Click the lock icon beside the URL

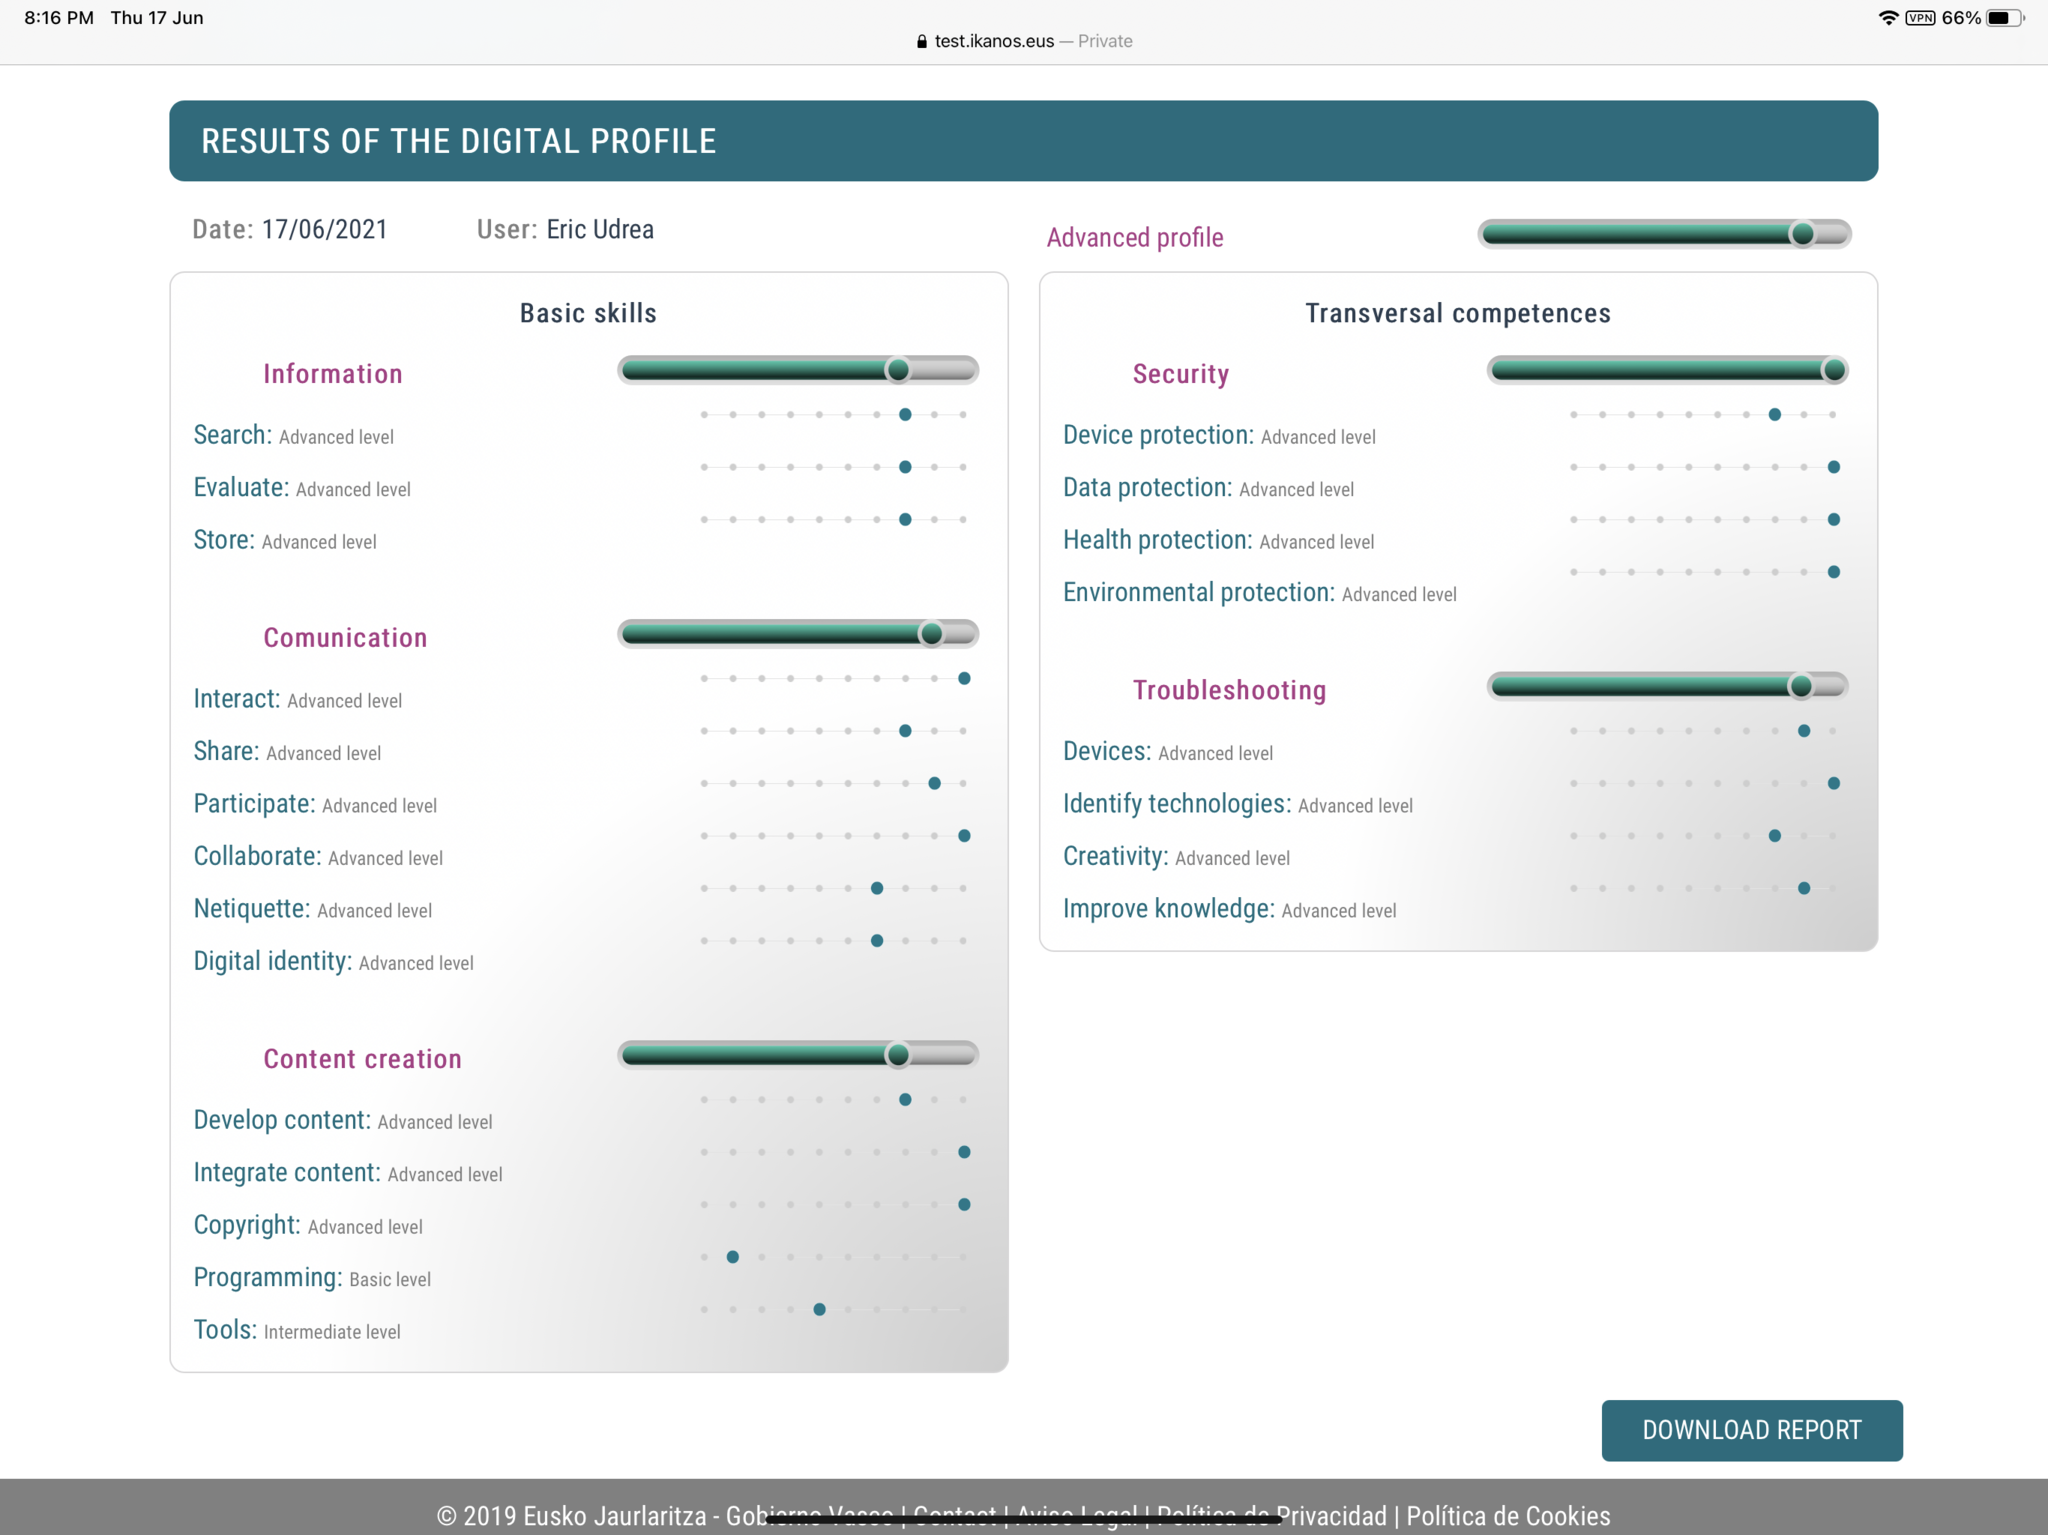pos(921,41)
